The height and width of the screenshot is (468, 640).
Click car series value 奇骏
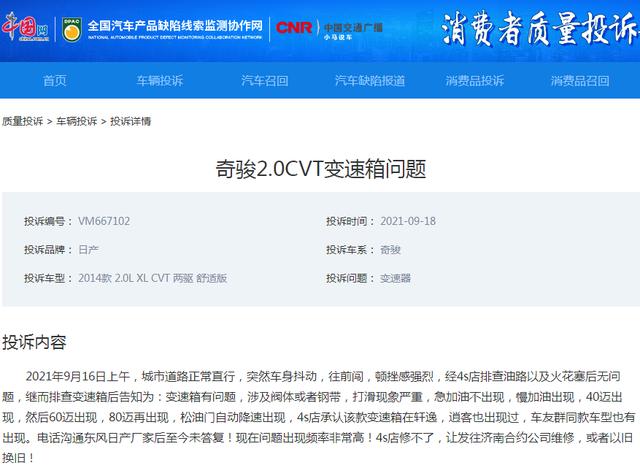(x=391, y=250)
